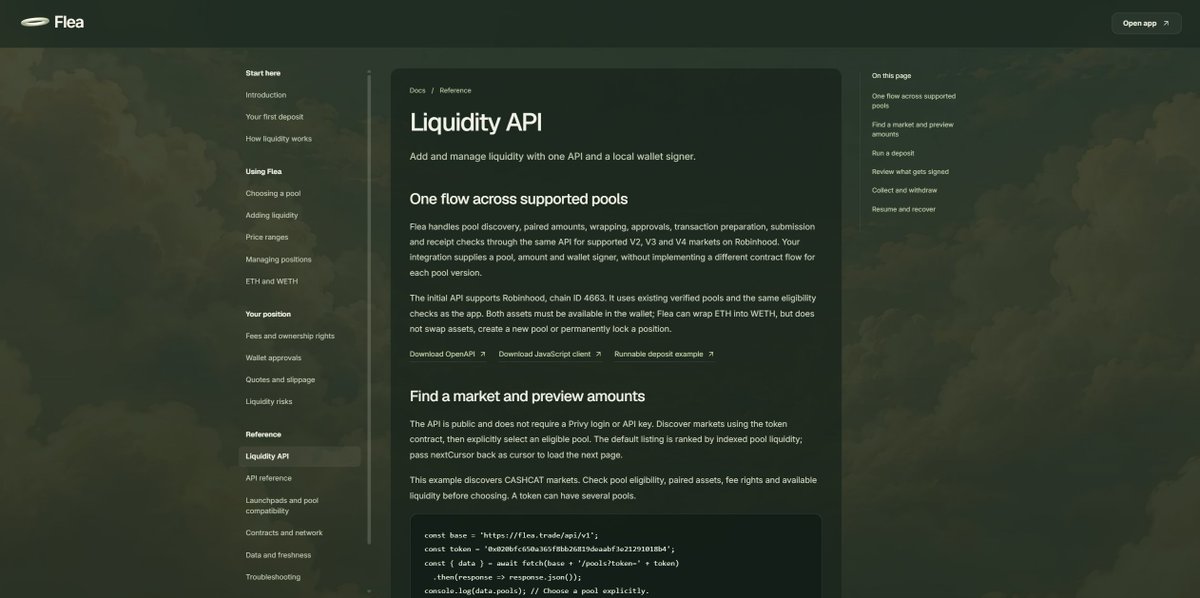Jump to Run a deposit section

pyautogui.click(x=892, y=153)
